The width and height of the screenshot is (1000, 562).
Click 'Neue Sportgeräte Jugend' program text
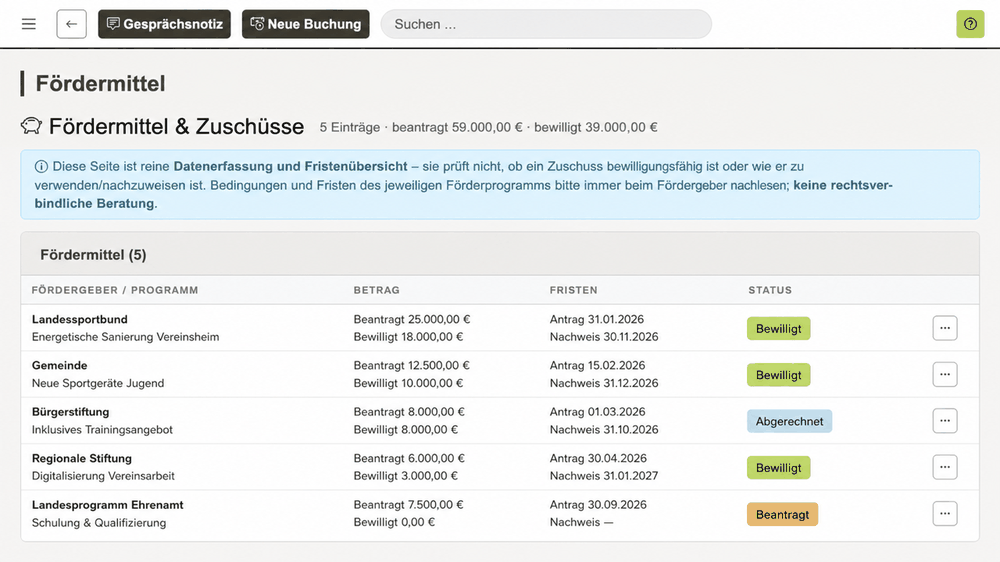pos(98,383)
